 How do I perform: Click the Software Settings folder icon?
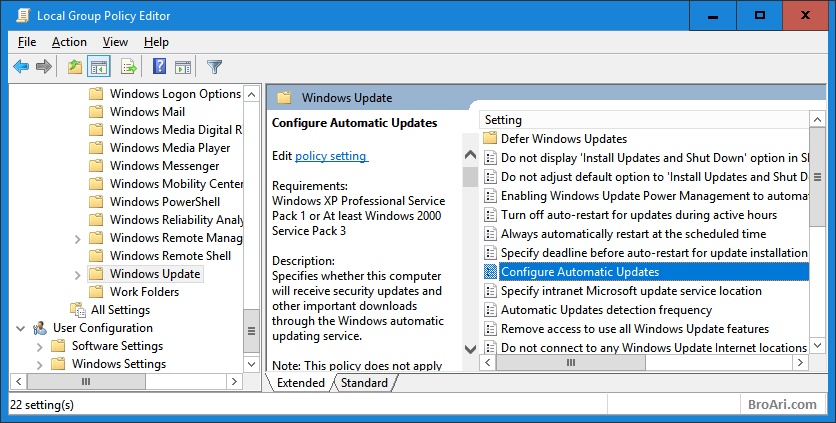[x=58, y=346]
